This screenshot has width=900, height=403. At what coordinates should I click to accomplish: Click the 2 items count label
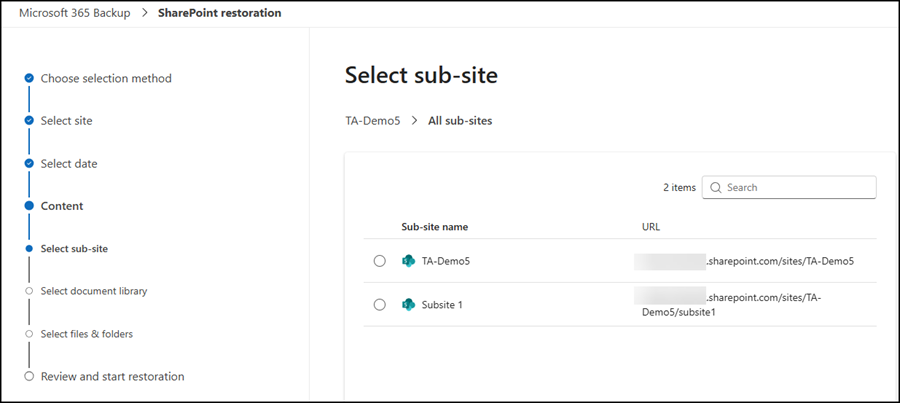[680, 188]
